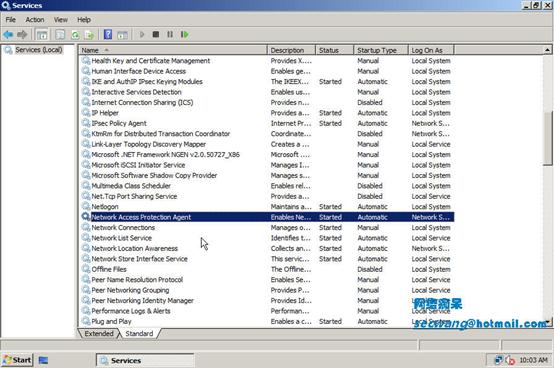Click the gear icon beside Netlogon

[x=86, y=206]
